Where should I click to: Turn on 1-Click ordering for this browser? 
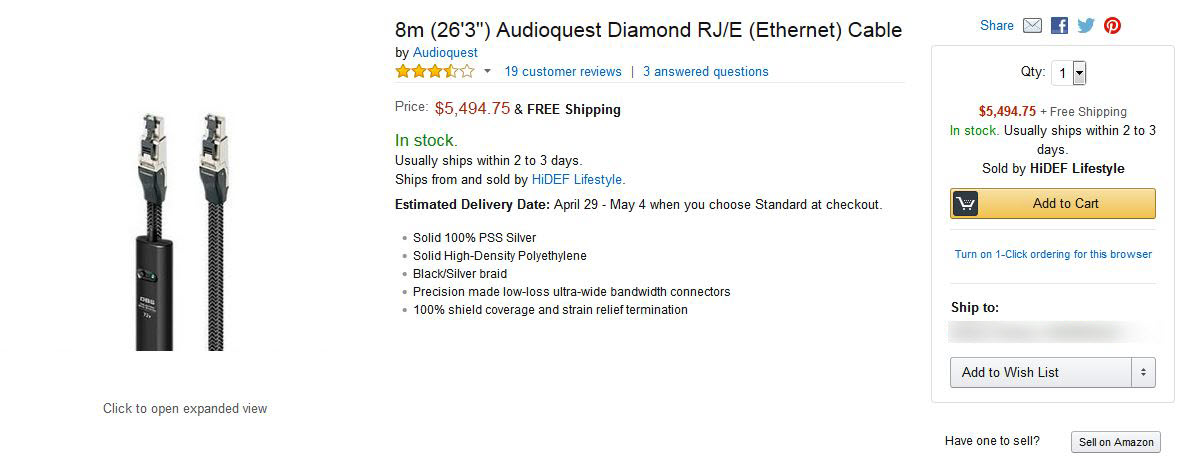[x=1053, y=254]
